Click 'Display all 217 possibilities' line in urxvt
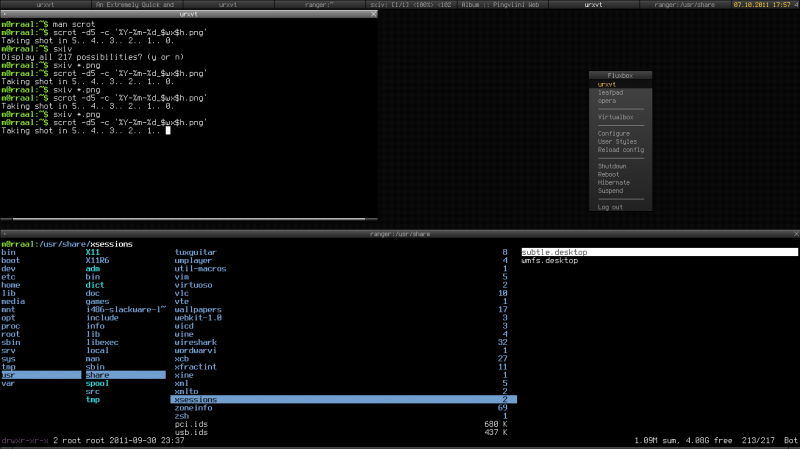Viewport: 800px width, 449px height. tap(92, 57)
